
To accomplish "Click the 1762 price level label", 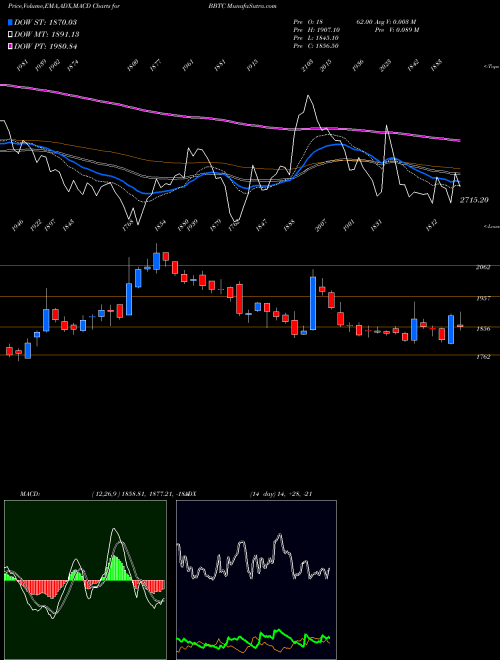I will (x=483, y=357).
